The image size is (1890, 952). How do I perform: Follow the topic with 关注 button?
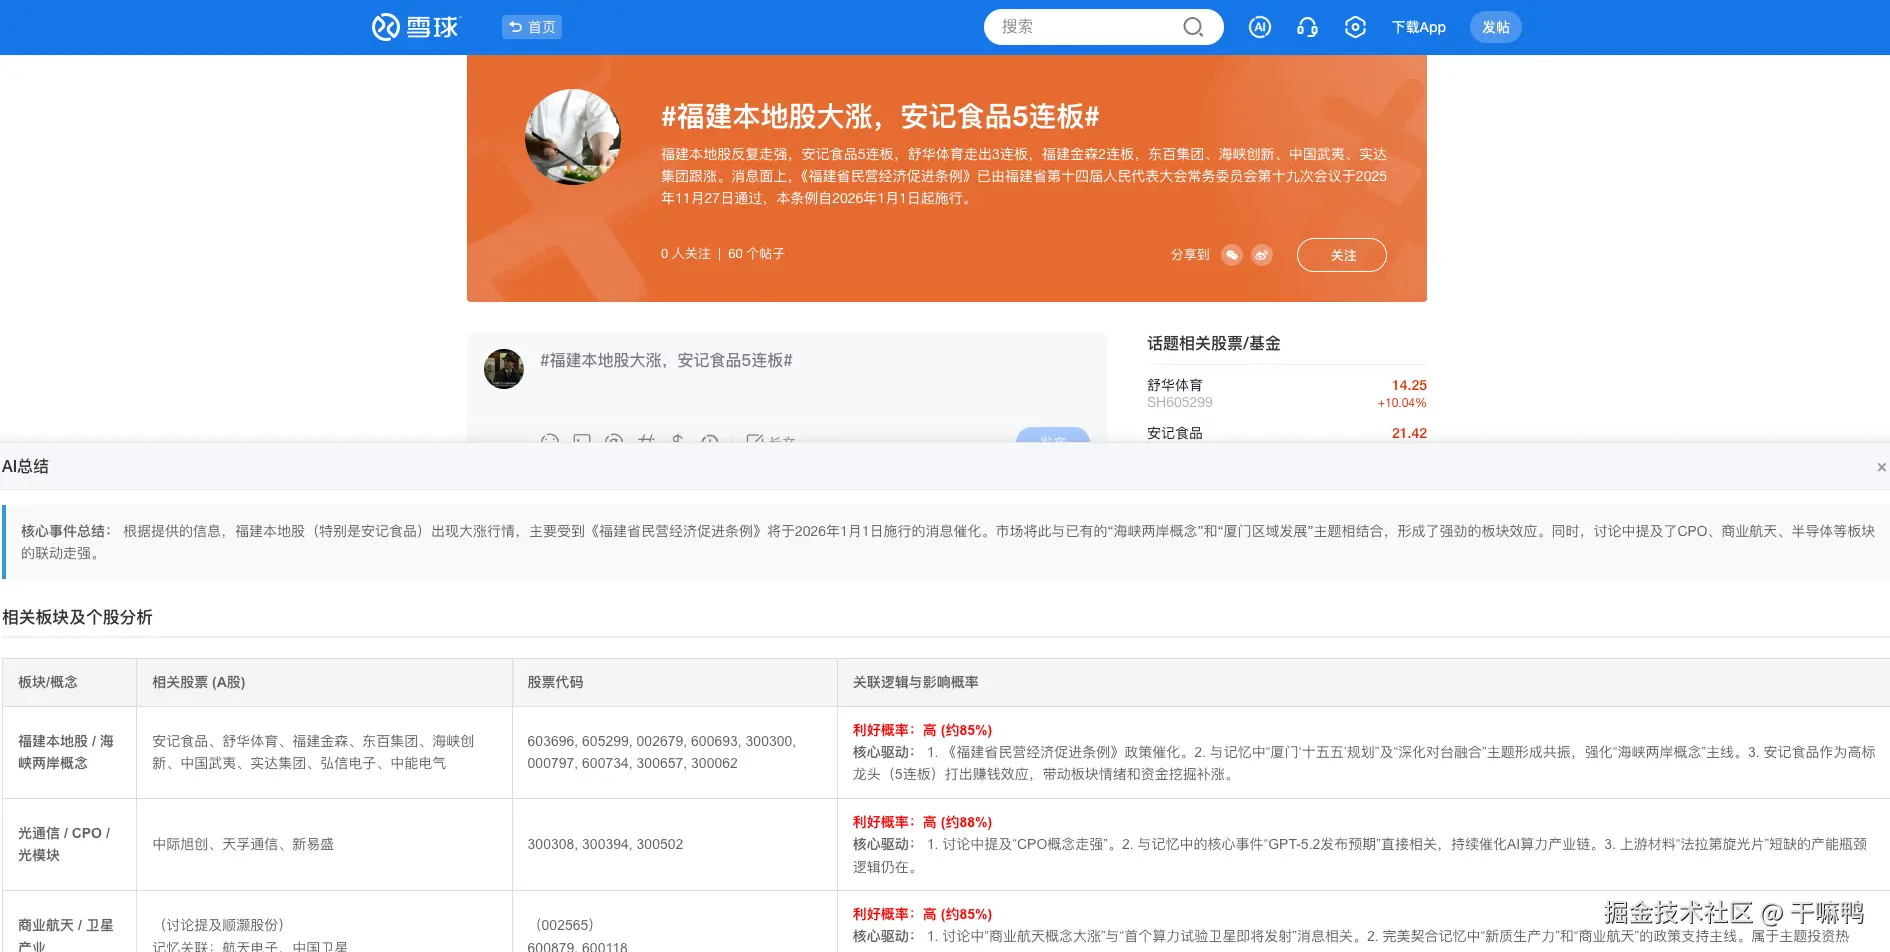click(1341, 255)
